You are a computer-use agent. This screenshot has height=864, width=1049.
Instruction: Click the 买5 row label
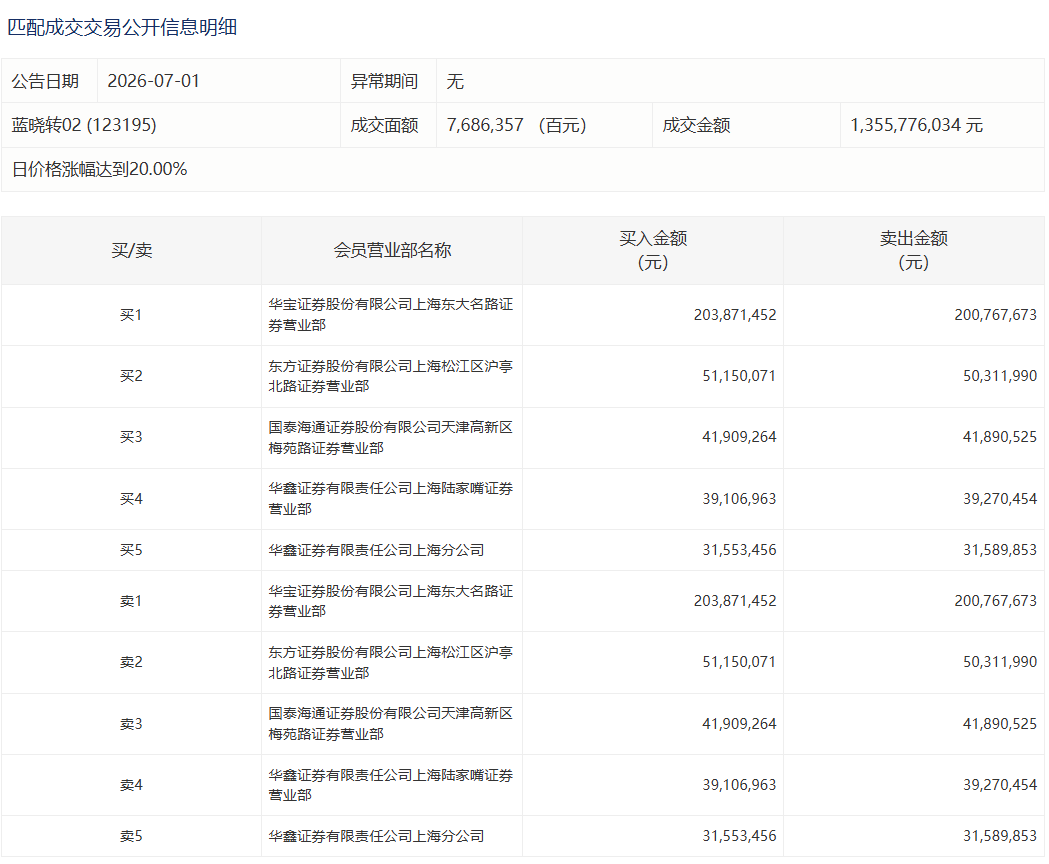coord(131,550)
